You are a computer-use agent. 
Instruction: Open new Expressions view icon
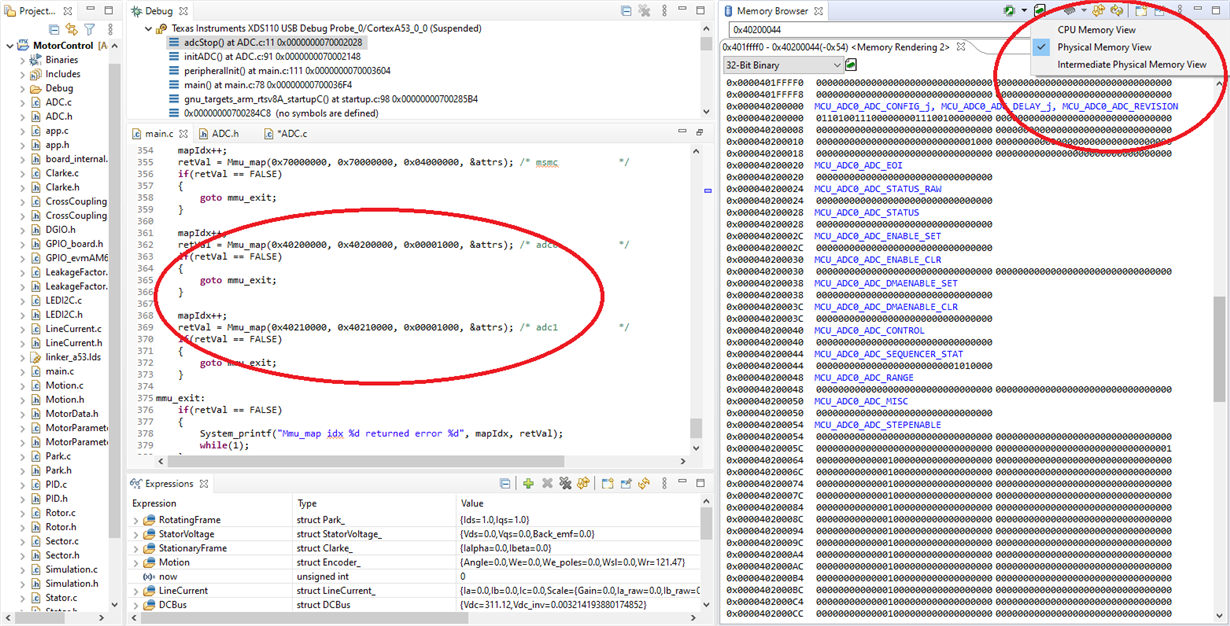tap(607, 484)
